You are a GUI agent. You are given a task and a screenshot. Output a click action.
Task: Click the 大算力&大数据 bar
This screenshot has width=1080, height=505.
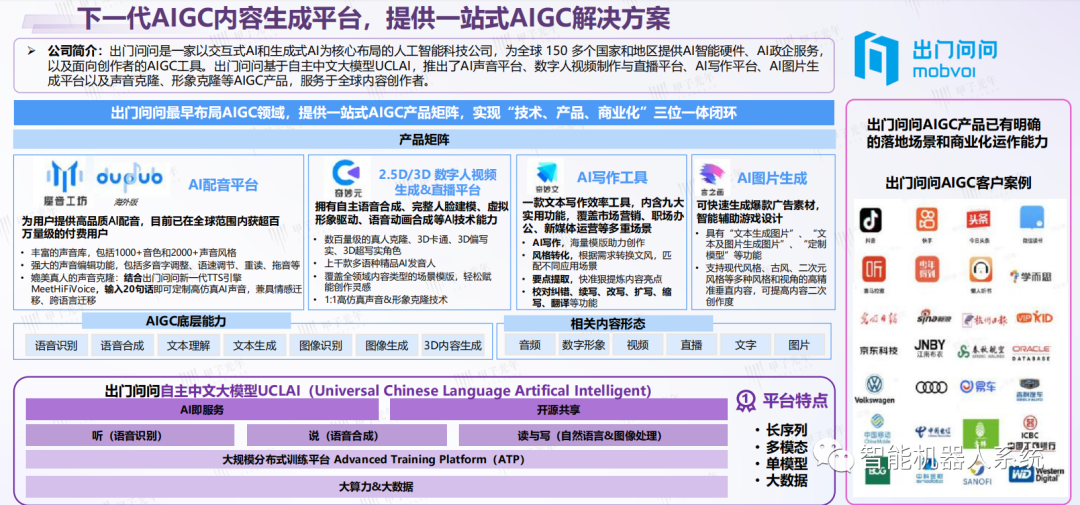tap(377, 486)
